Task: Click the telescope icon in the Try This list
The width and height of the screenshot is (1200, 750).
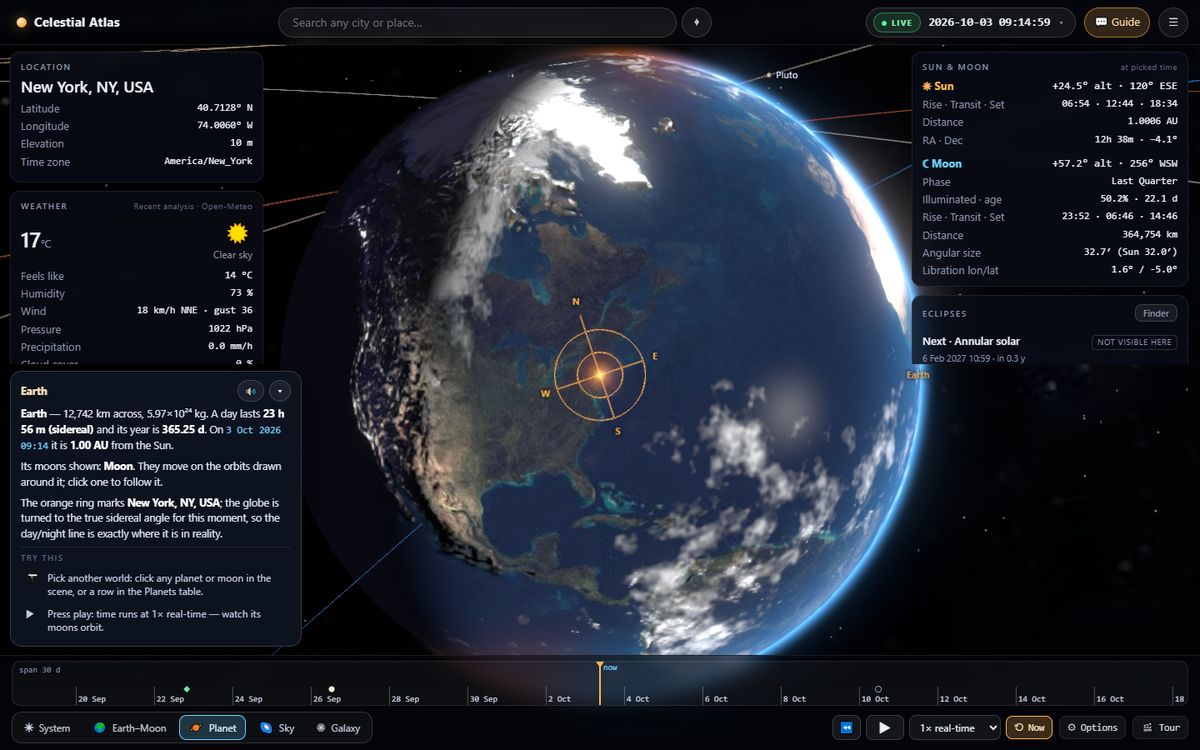Action: coord(32,578)
